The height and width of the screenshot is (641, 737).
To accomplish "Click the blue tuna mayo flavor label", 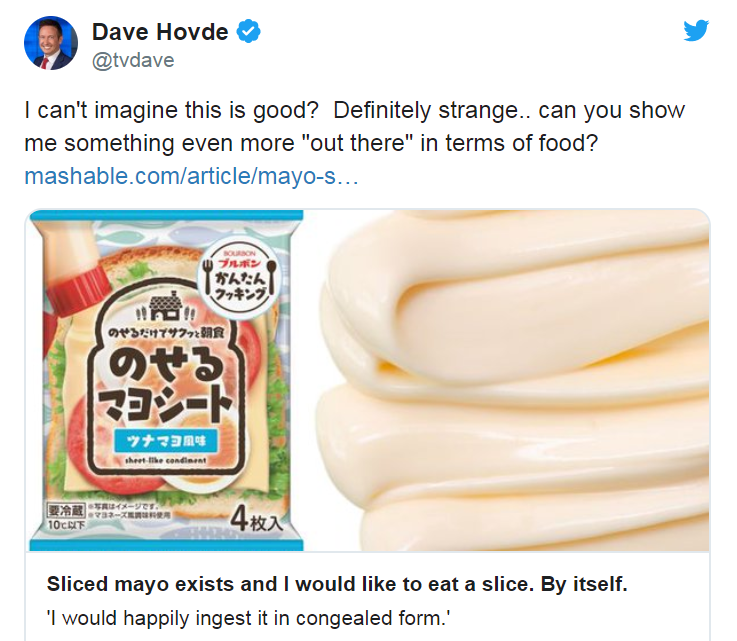I will (166, 441).
